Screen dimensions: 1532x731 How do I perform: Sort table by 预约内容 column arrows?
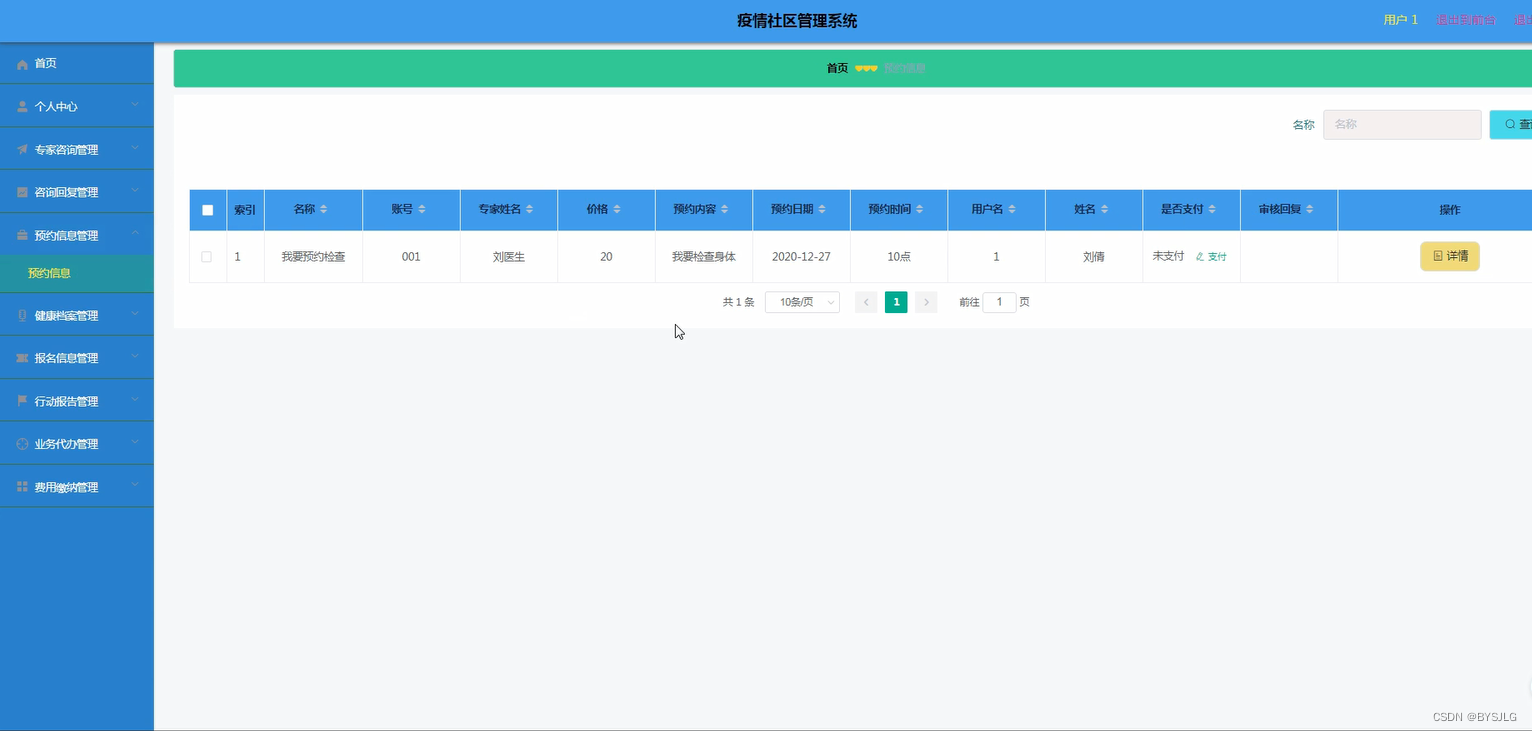click(724, 209)
